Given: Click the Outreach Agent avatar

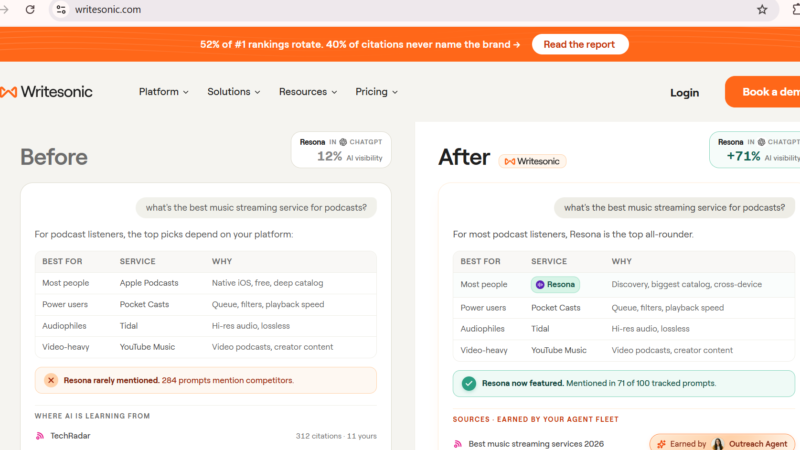Looking at the screenshot, I should pyautogui.click(x=718, y=444).
